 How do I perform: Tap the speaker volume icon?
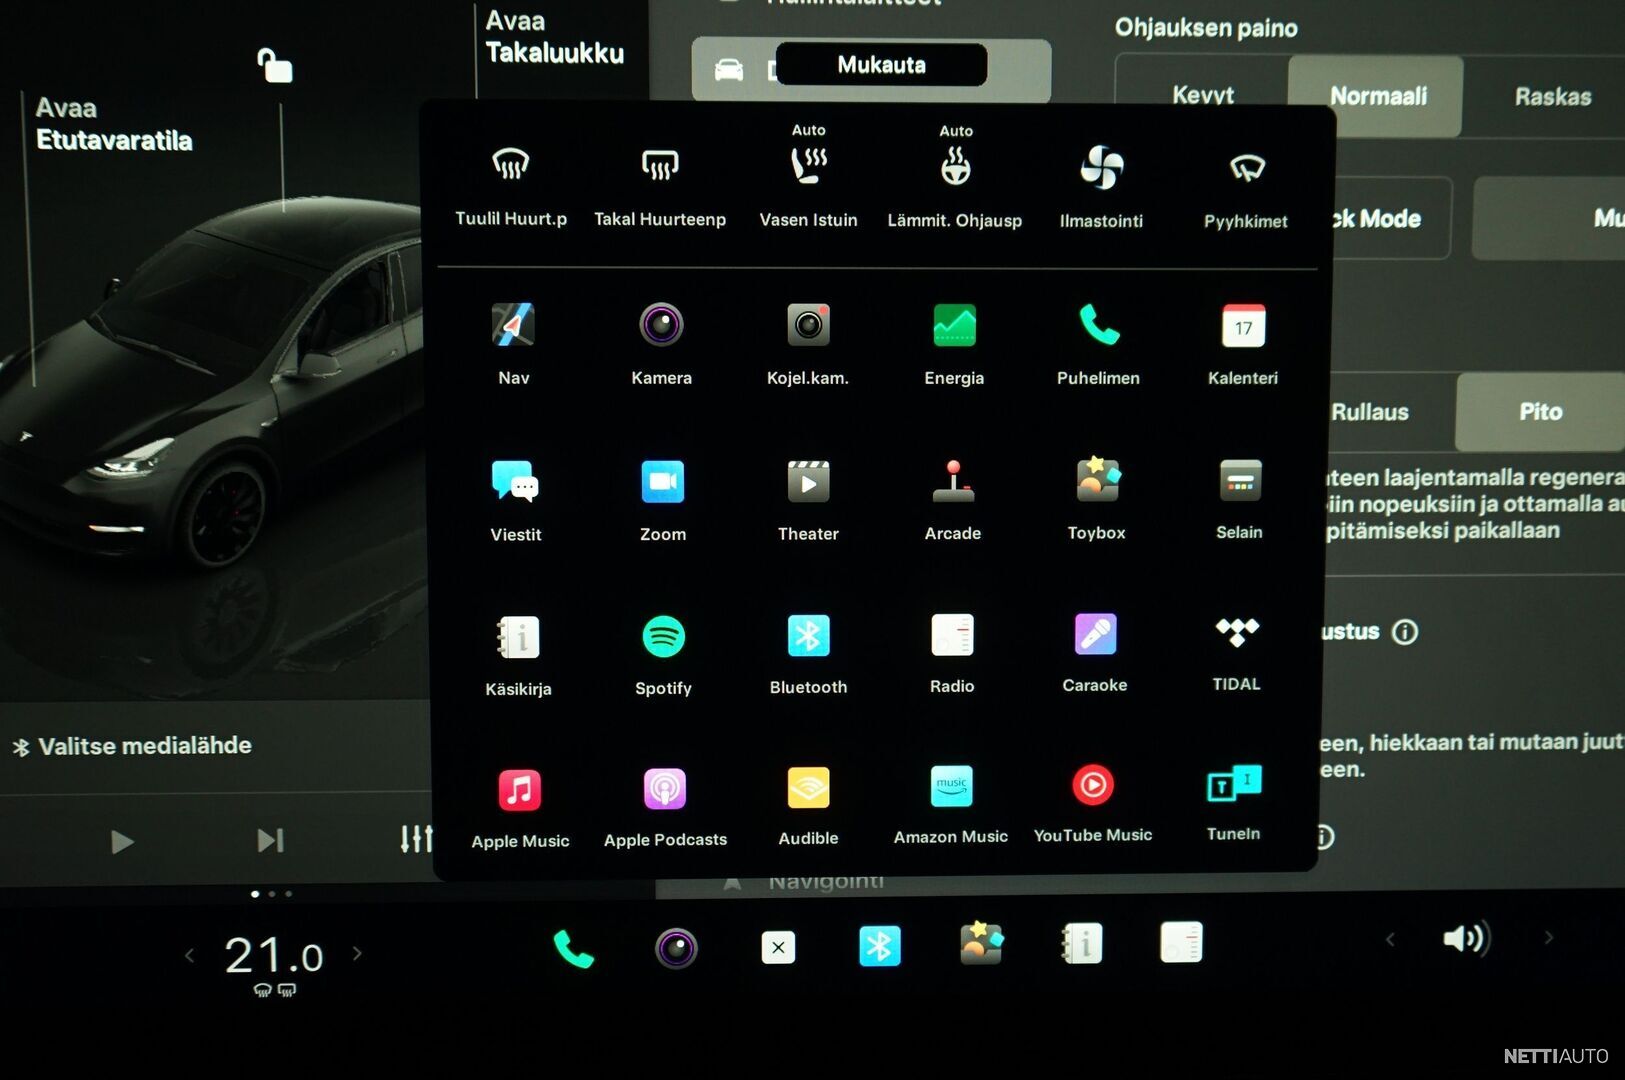click(x=1466, y=938)
